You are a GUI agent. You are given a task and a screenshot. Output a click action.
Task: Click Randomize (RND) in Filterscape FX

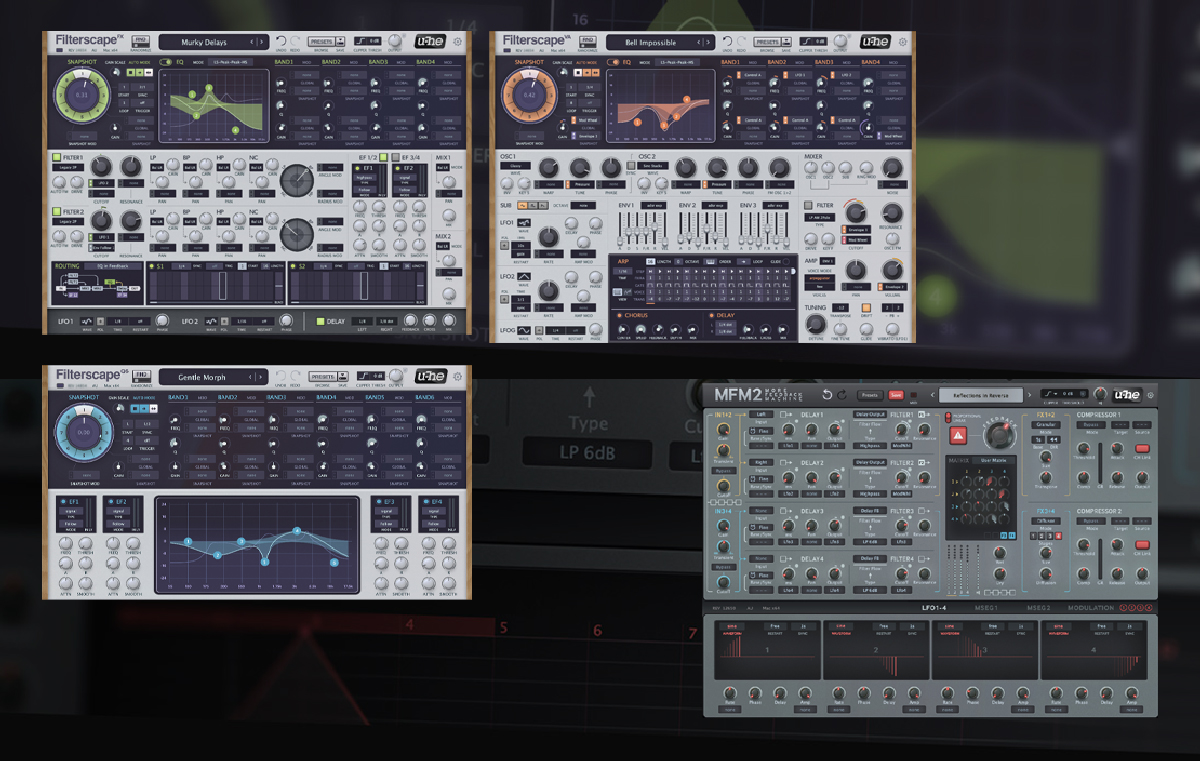[x=140, y=40]
